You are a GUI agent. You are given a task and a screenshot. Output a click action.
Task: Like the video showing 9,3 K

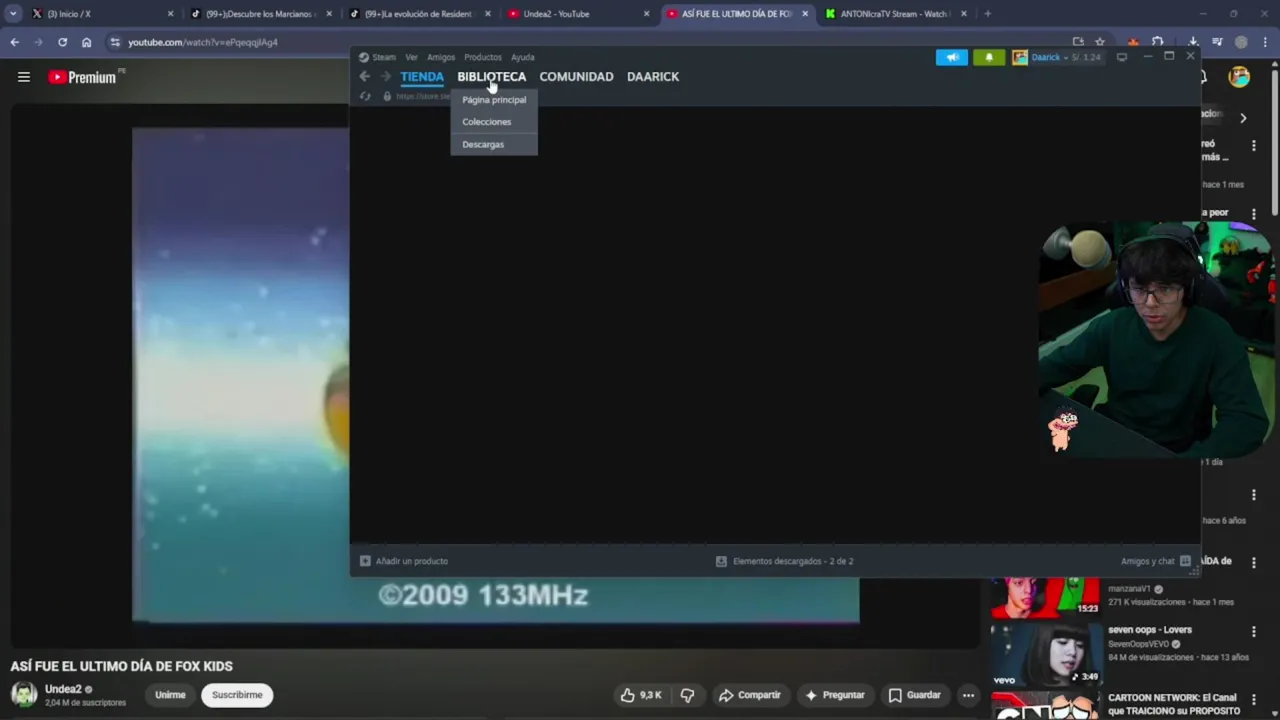click(x=640, y=695)
